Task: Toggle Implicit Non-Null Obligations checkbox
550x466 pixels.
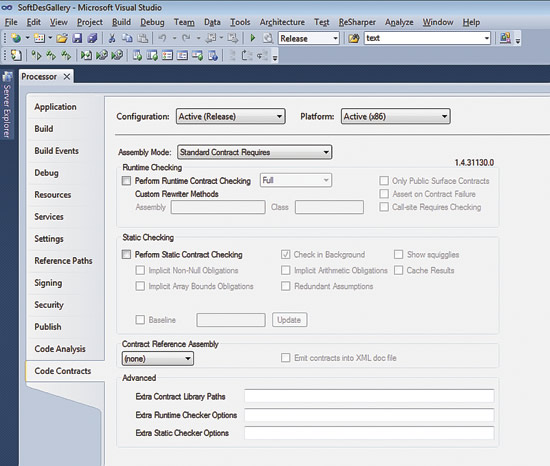Action: pyautogui.click(x=140, y=270)
